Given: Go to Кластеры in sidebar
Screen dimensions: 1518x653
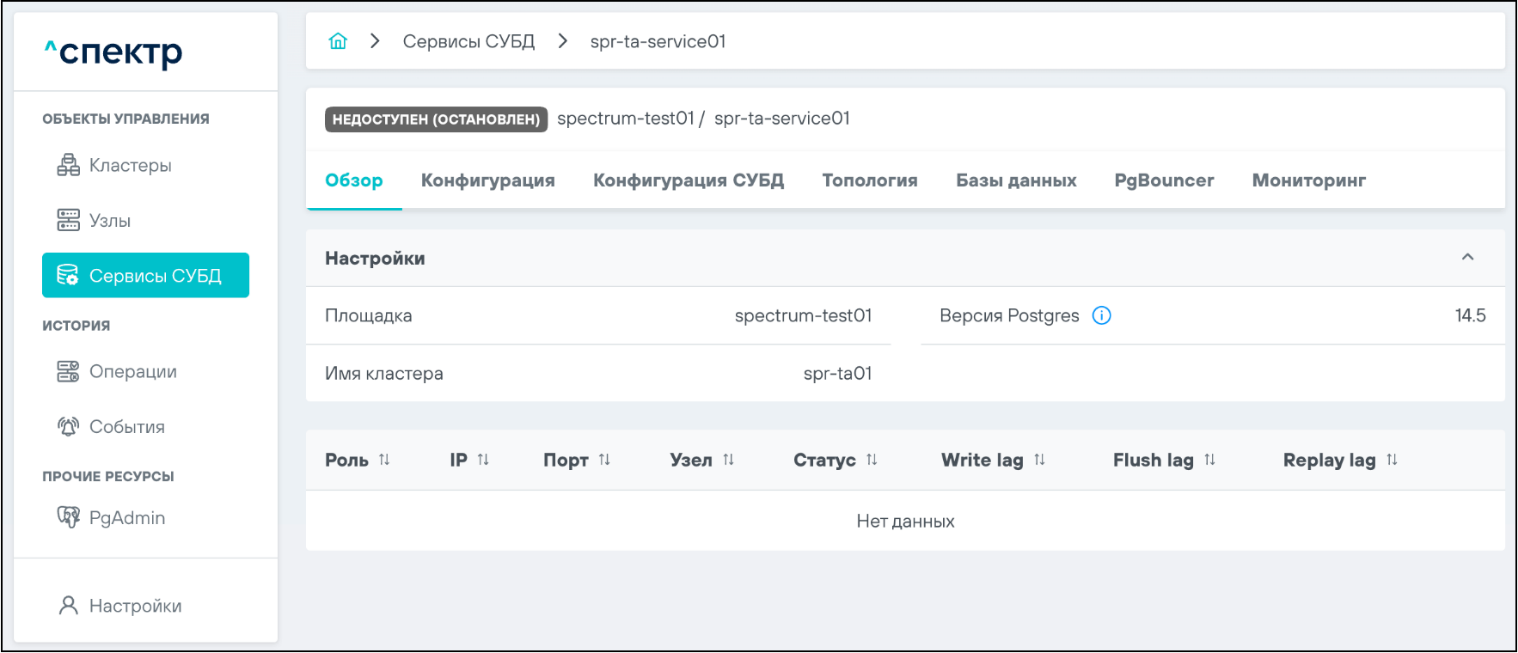Looking at the screenshot, I should point(130,166).
